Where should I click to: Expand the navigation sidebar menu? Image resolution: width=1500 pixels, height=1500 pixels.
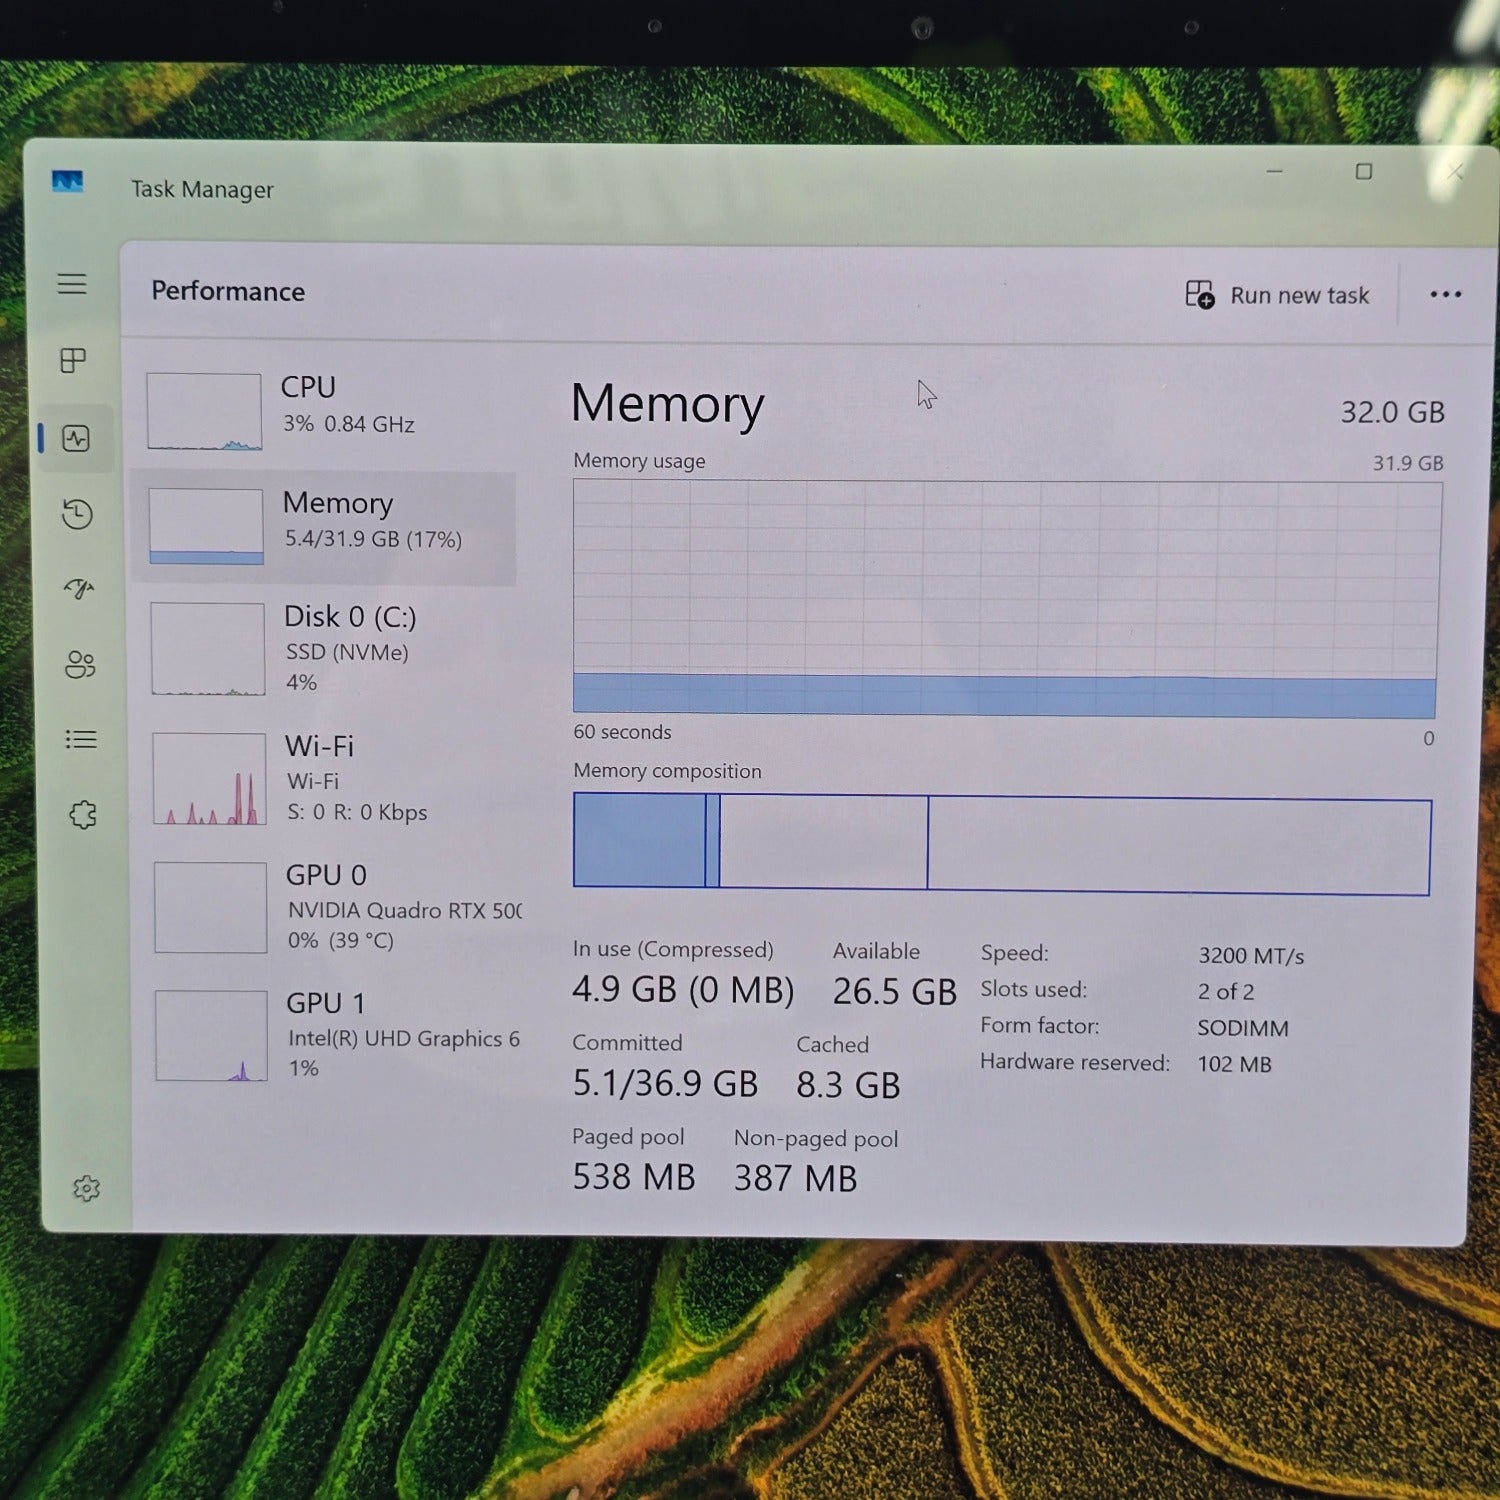pyautogui.click(x=72, y=285)
